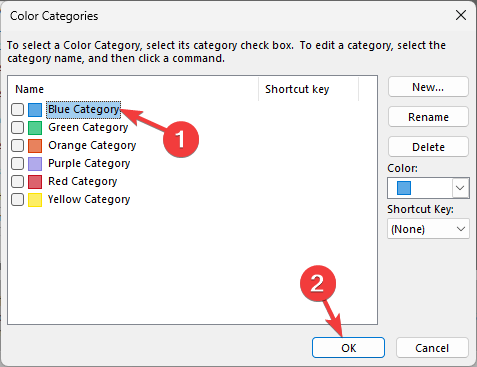Click the Rename button
The image size is (477, 367).
(428, 117)
